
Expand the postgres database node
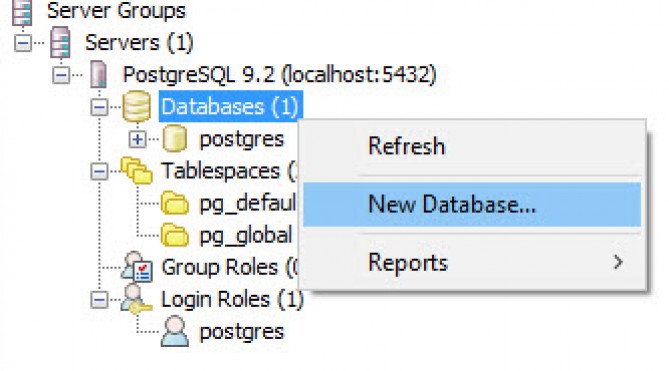137,139
